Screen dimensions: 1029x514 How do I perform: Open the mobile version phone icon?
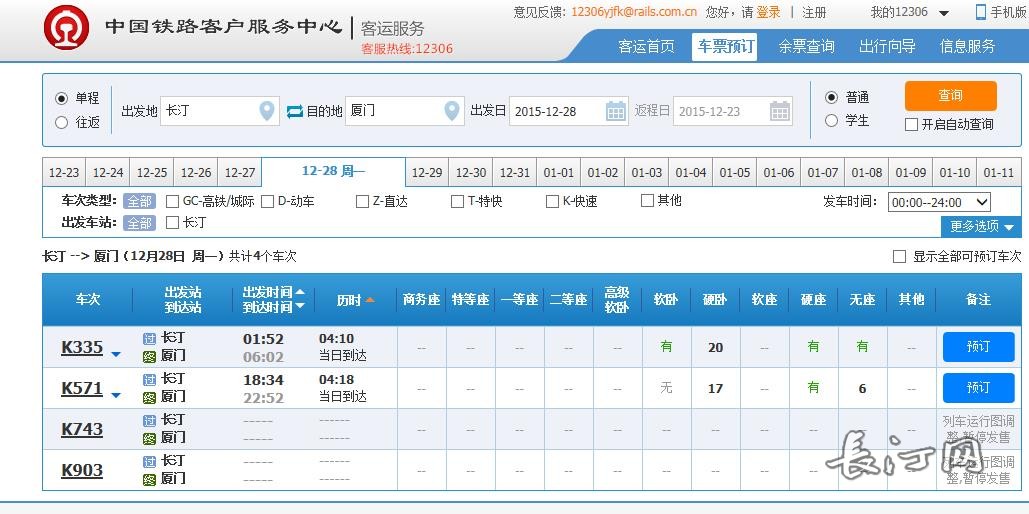tap(981, 12)
